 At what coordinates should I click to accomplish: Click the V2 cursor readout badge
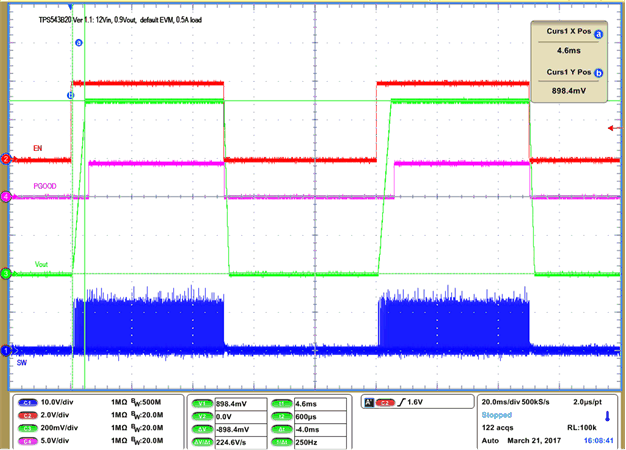pyautogui.click(x=202, y=416)
